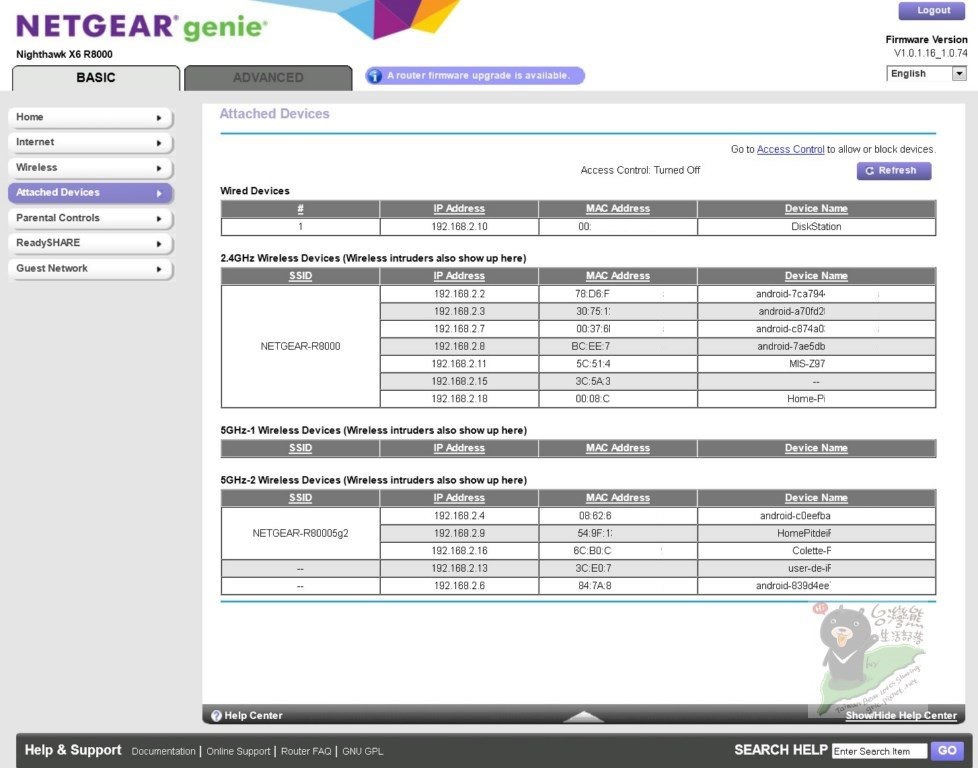Expand the Internet menu arrow
Viewport: 978px width, 768px height.
159,143
